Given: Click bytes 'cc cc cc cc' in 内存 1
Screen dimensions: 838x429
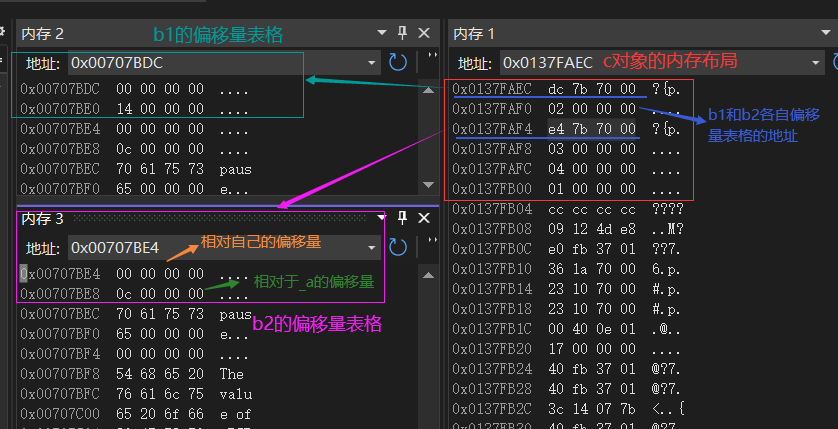Looking at the screenshot, I should 592,209.
